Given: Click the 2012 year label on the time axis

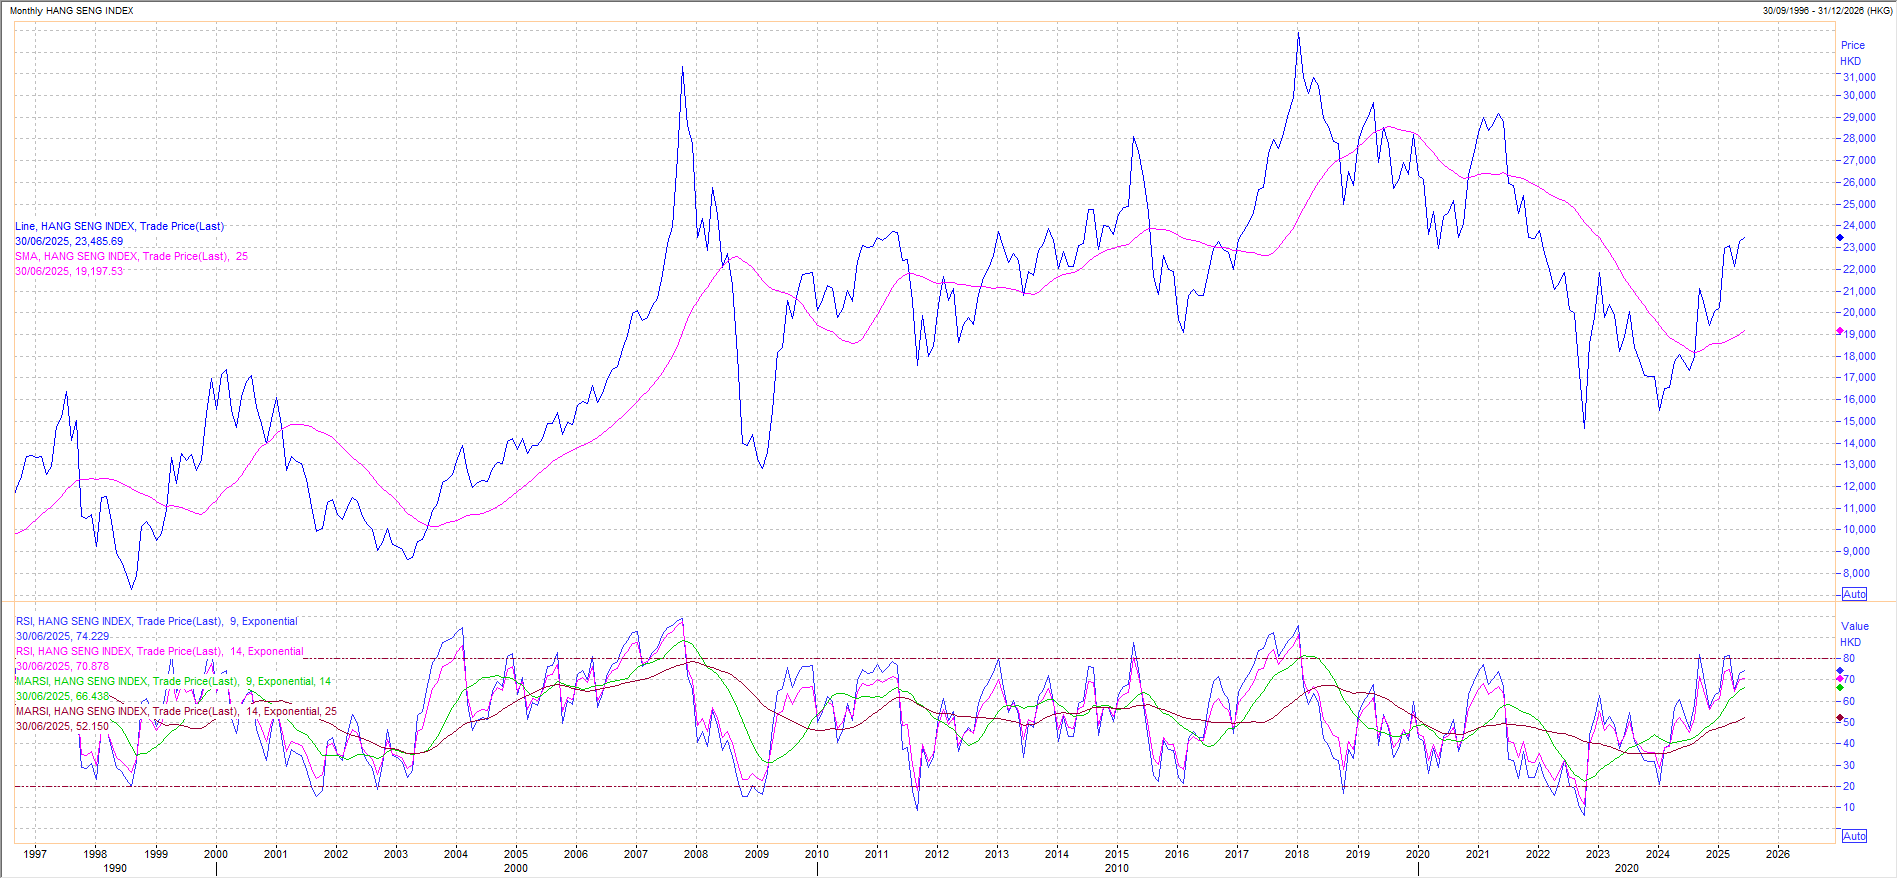Looking at the screenshot, I should pyautogui.click(x=937, y=855).
